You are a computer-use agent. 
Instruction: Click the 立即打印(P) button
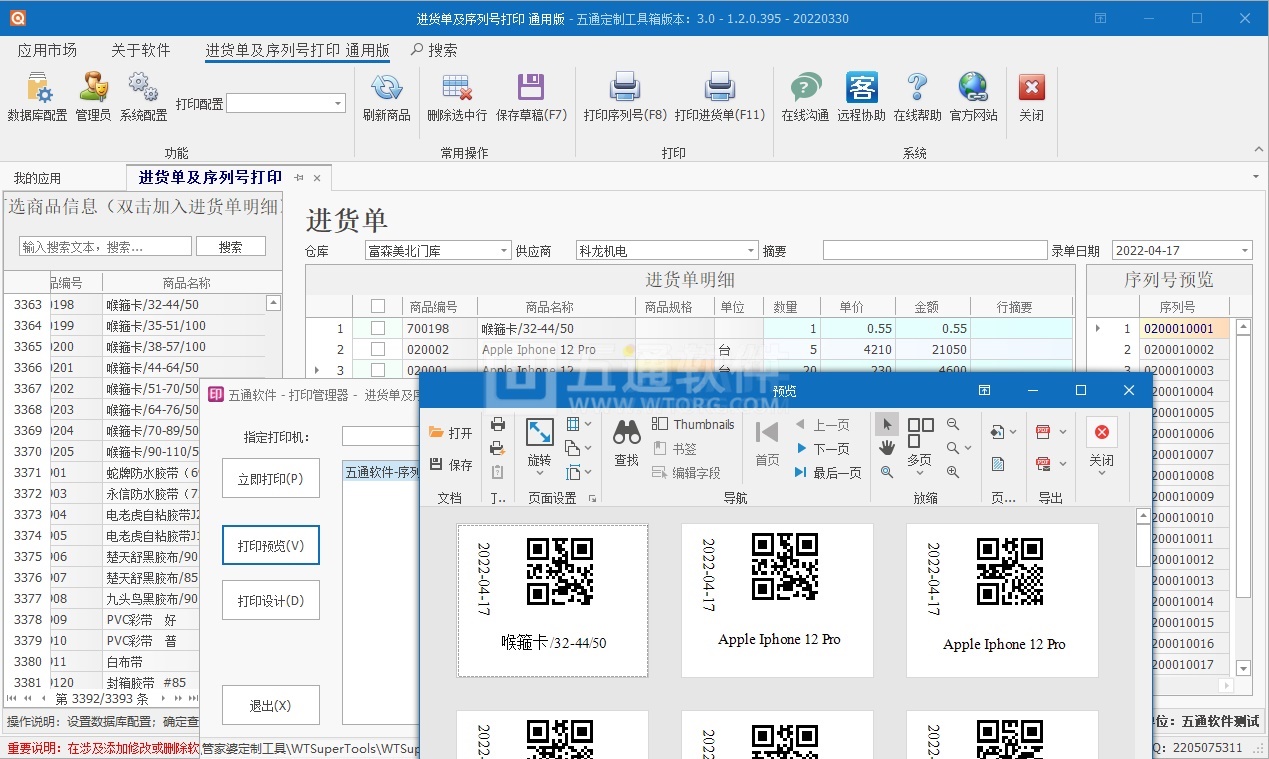[271, 479]
